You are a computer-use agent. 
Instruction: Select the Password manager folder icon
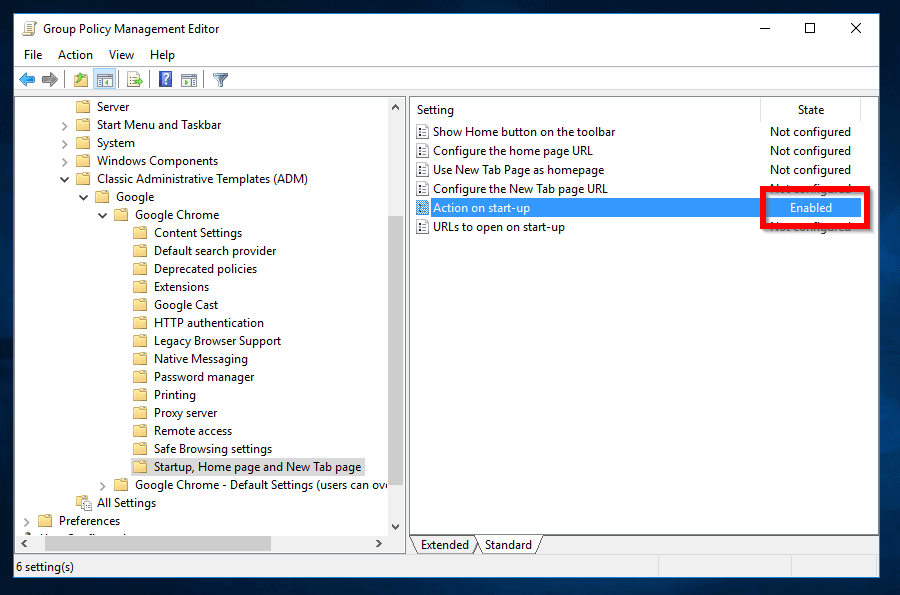click(140, 377)
